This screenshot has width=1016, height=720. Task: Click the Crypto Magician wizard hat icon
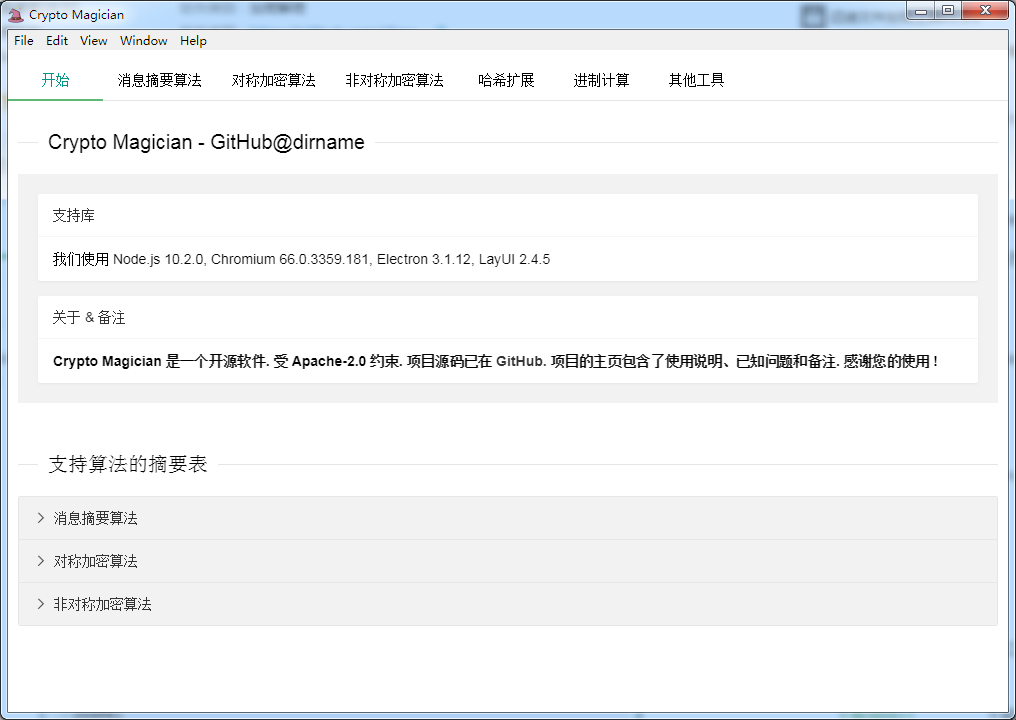tap(16, 14)
